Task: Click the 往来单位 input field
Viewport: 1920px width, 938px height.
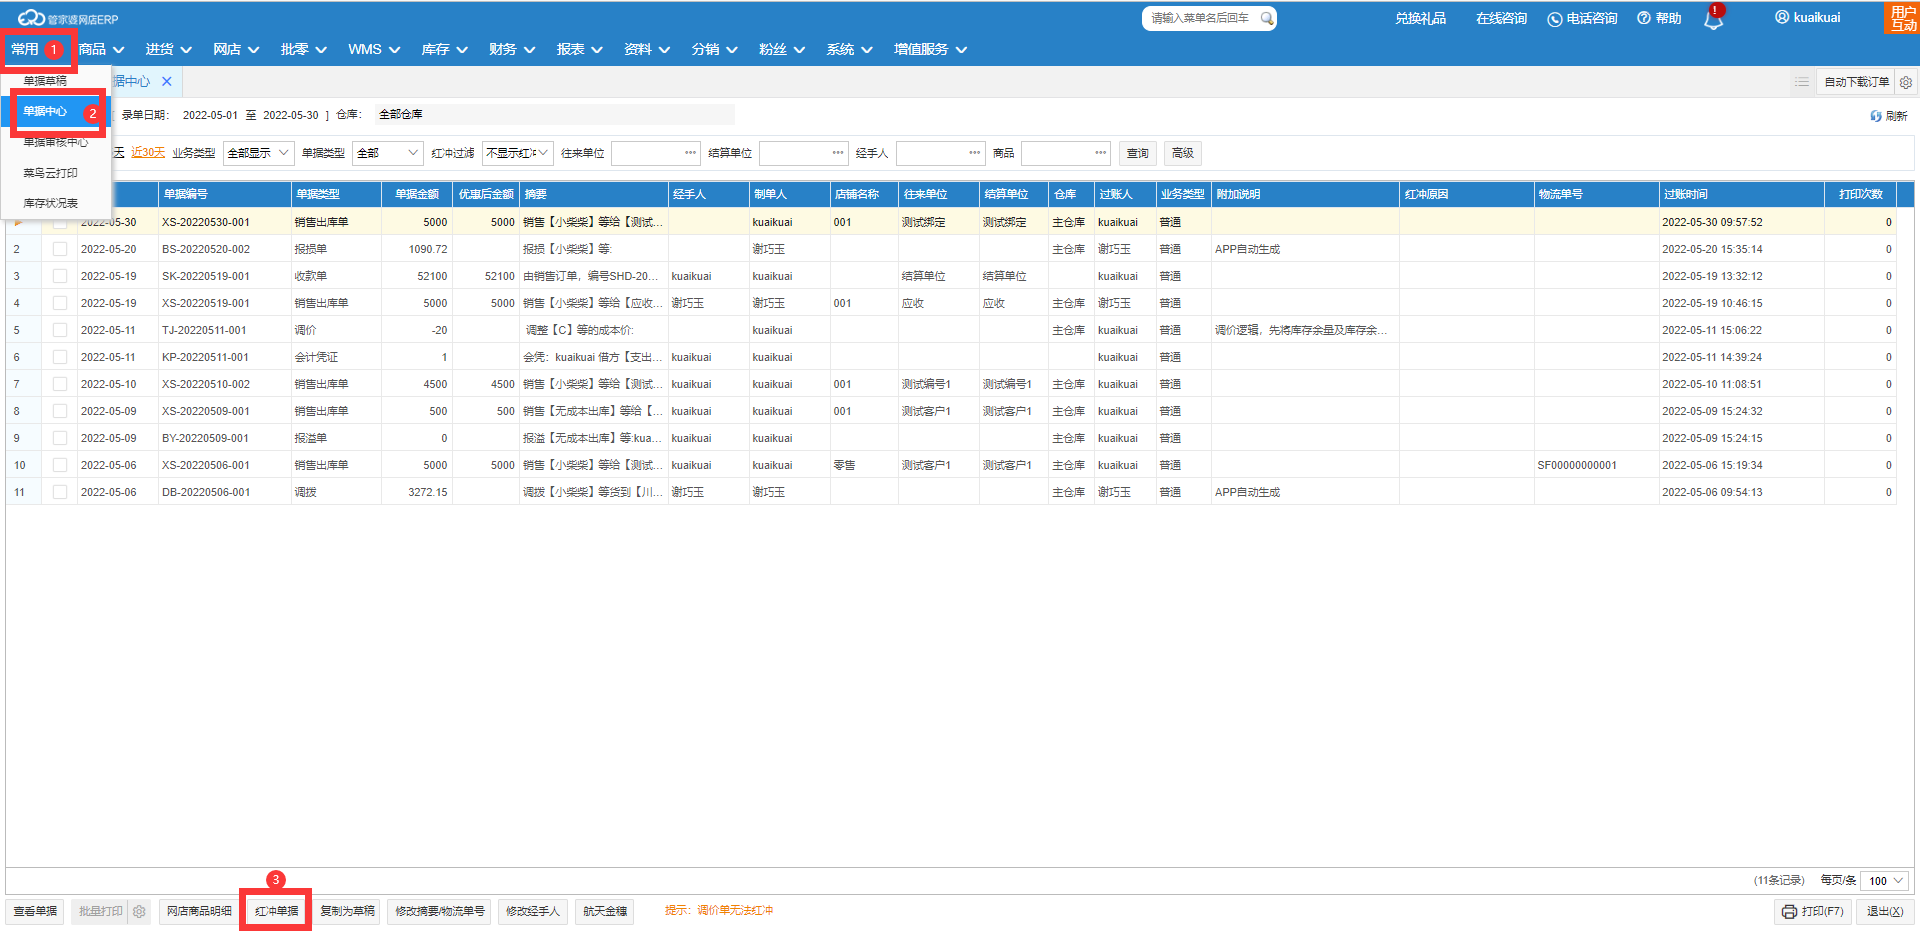Action: 648,153
